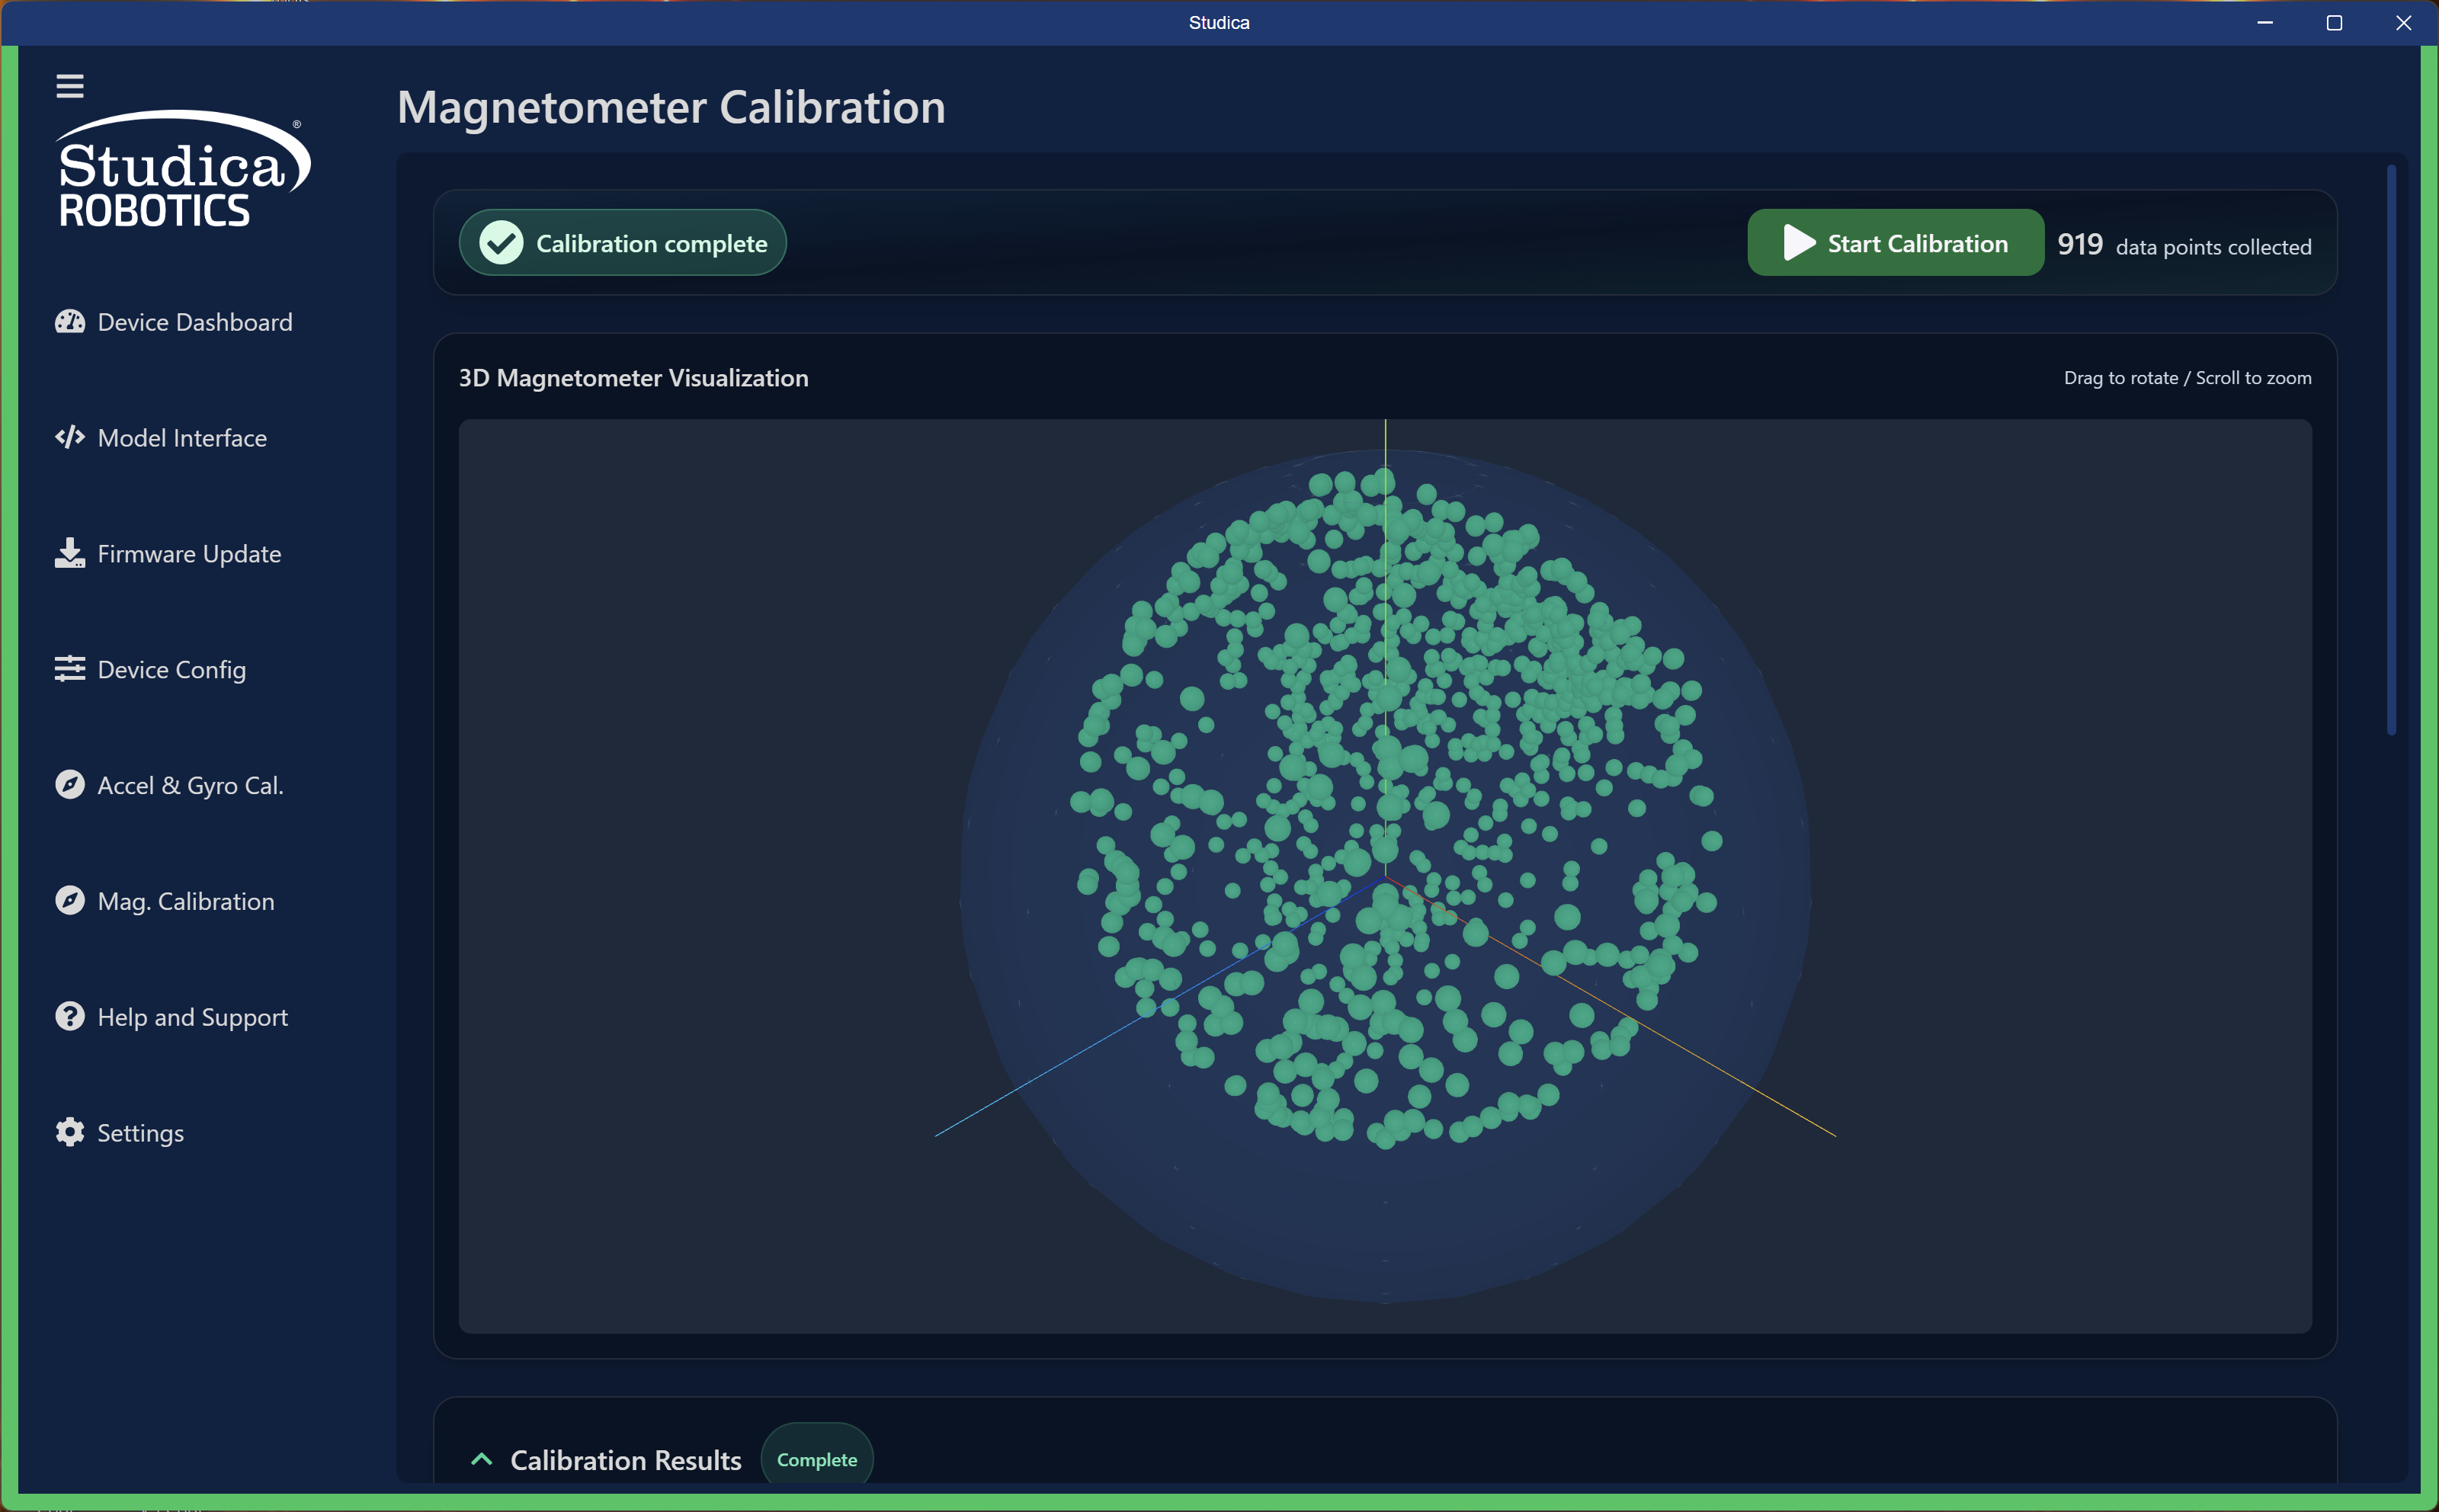Open the Firmware Update page
Image resolution: width=2439 pixels, height=1512 pixels.
tap(189, 554)
